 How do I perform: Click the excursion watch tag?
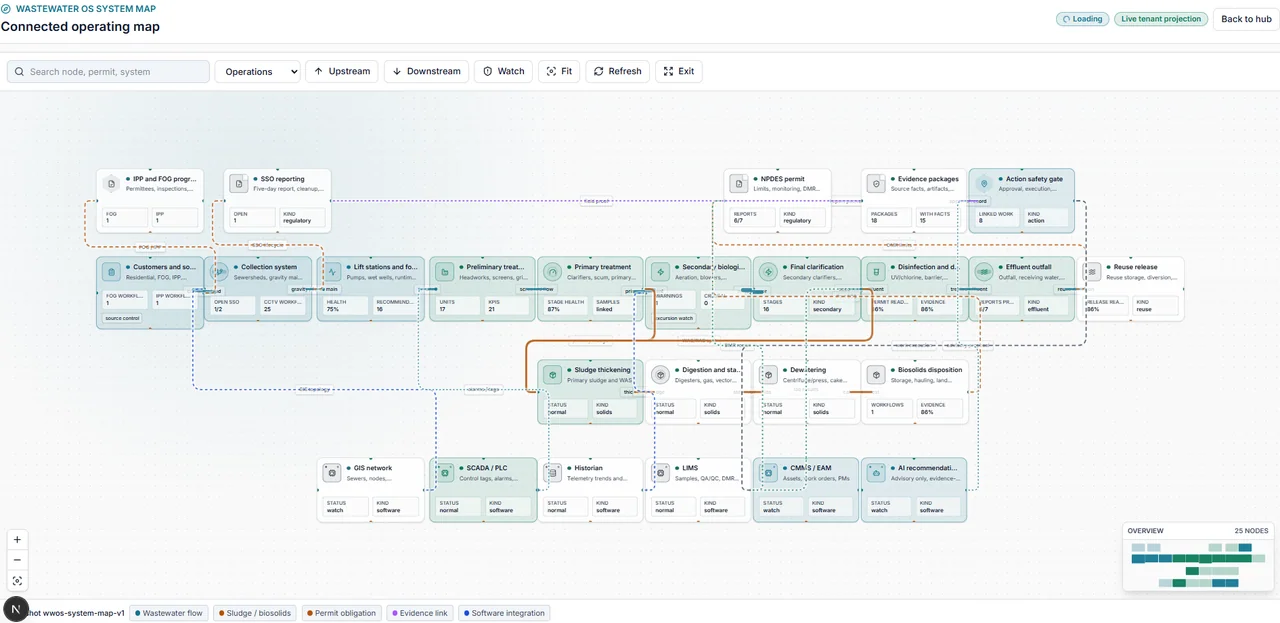click(x=675, y=318)
